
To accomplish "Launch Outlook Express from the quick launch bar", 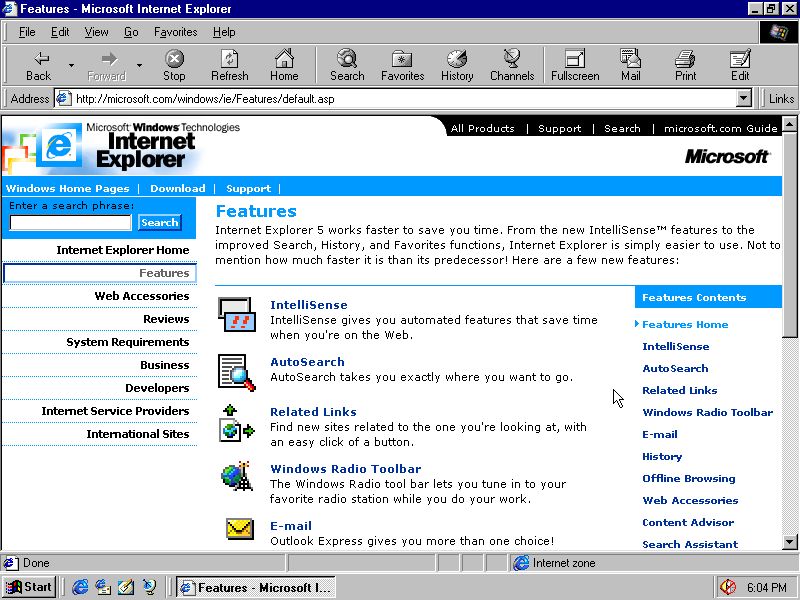I will (103, 587).
